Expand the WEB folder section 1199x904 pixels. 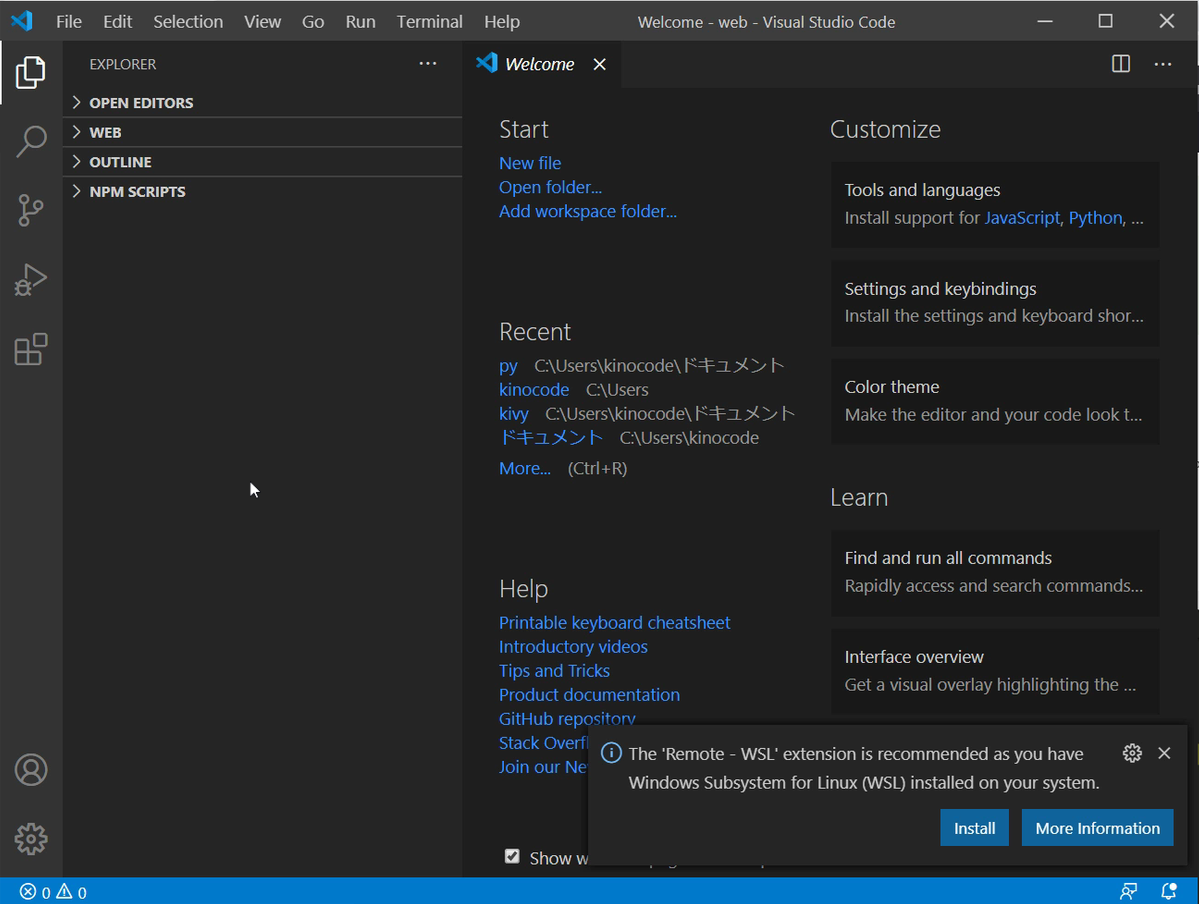click(263, 132)
